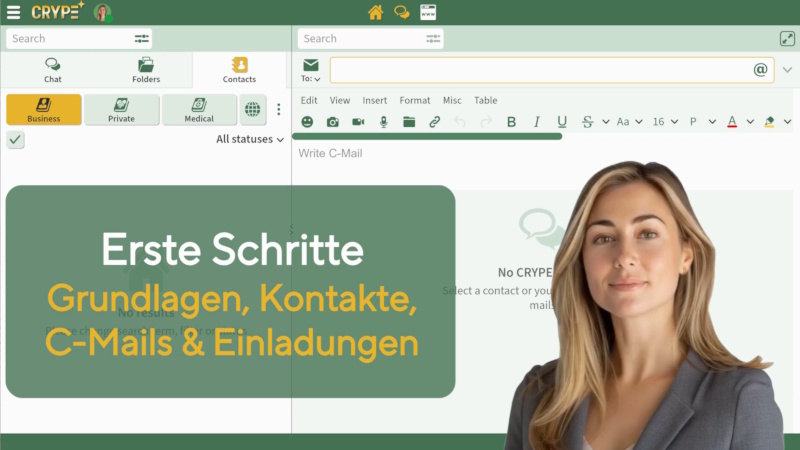This screenshot has height=450, width=800.
Task: Attach a photo with the camera icon
Action: point(332,122)
